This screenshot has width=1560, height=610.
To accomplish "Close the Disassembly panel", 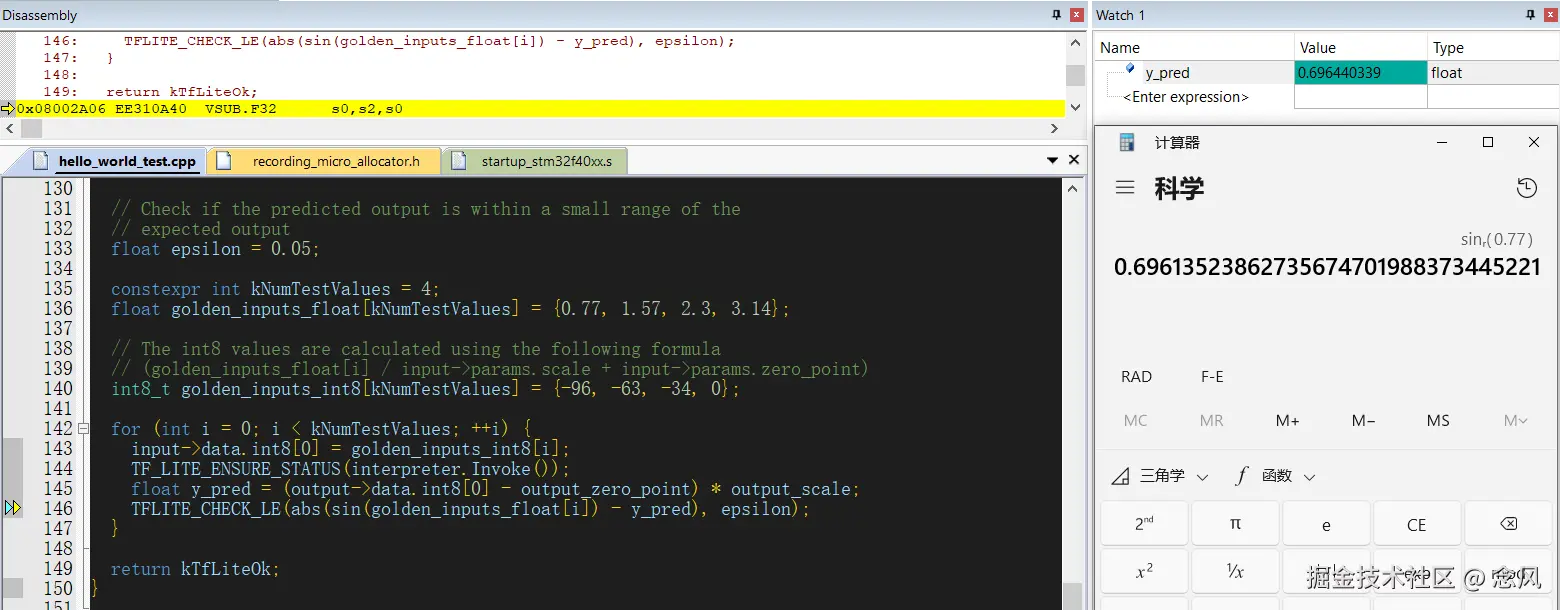I will click(1077, 15).
